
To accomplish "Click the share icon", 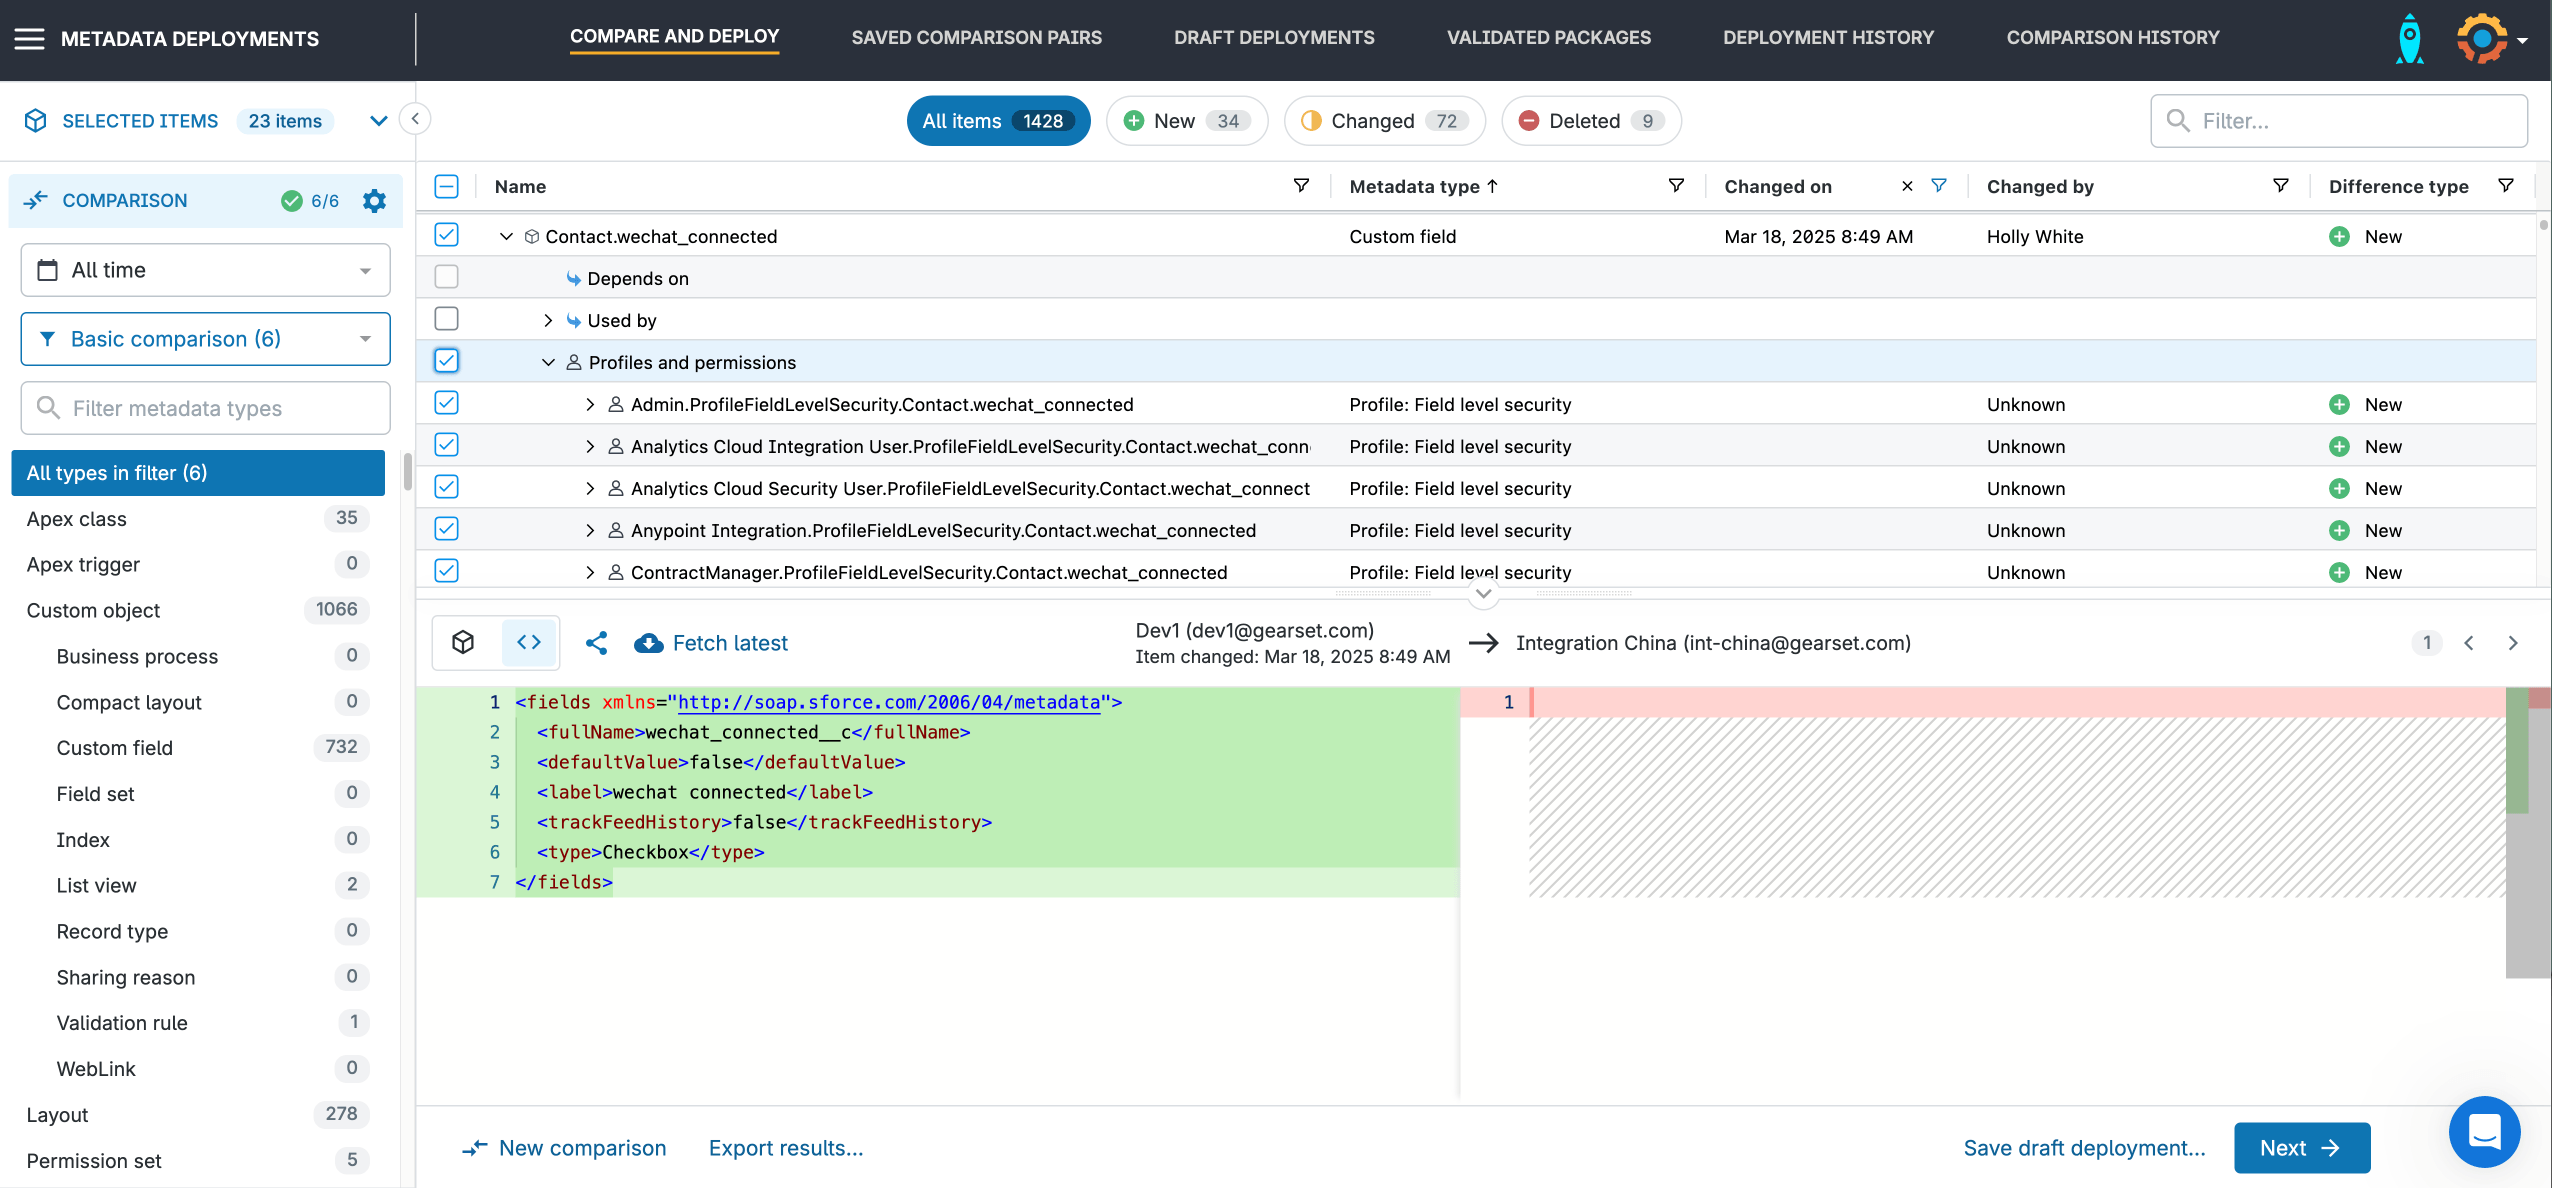I will [597, 643].
